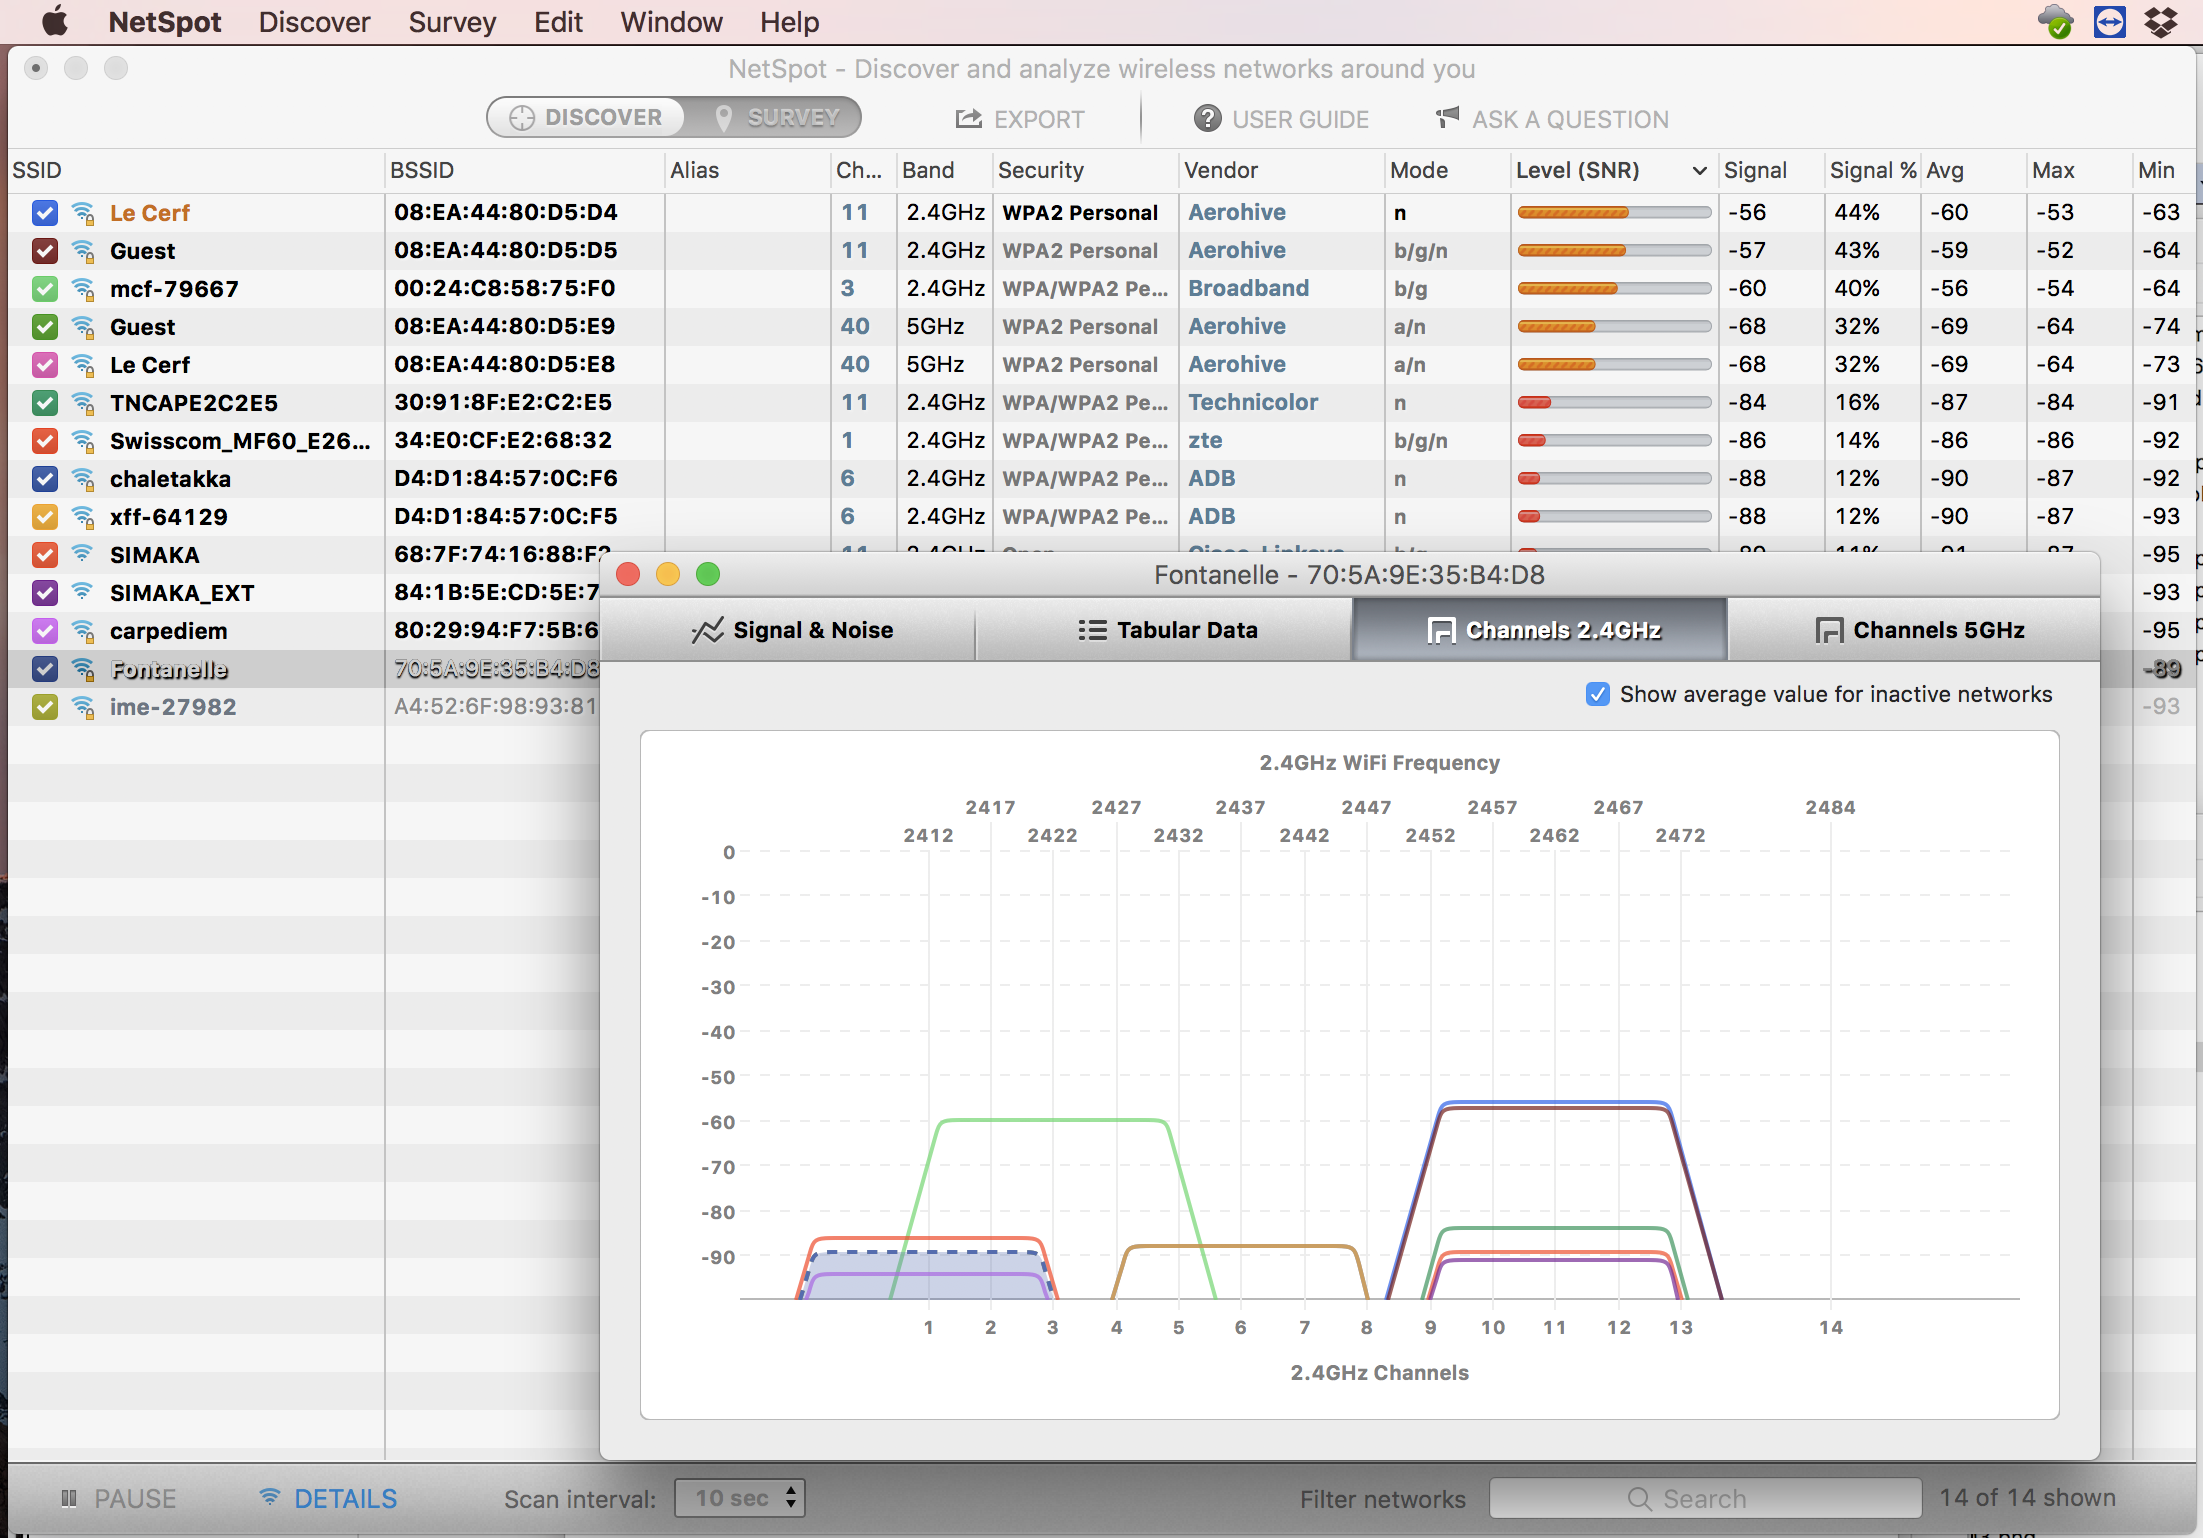This screenshot has height=1538, width=2203.
Task: Click the Aerohive vendor link for Le Cerf 11
Action: (x=1237, y=212)
